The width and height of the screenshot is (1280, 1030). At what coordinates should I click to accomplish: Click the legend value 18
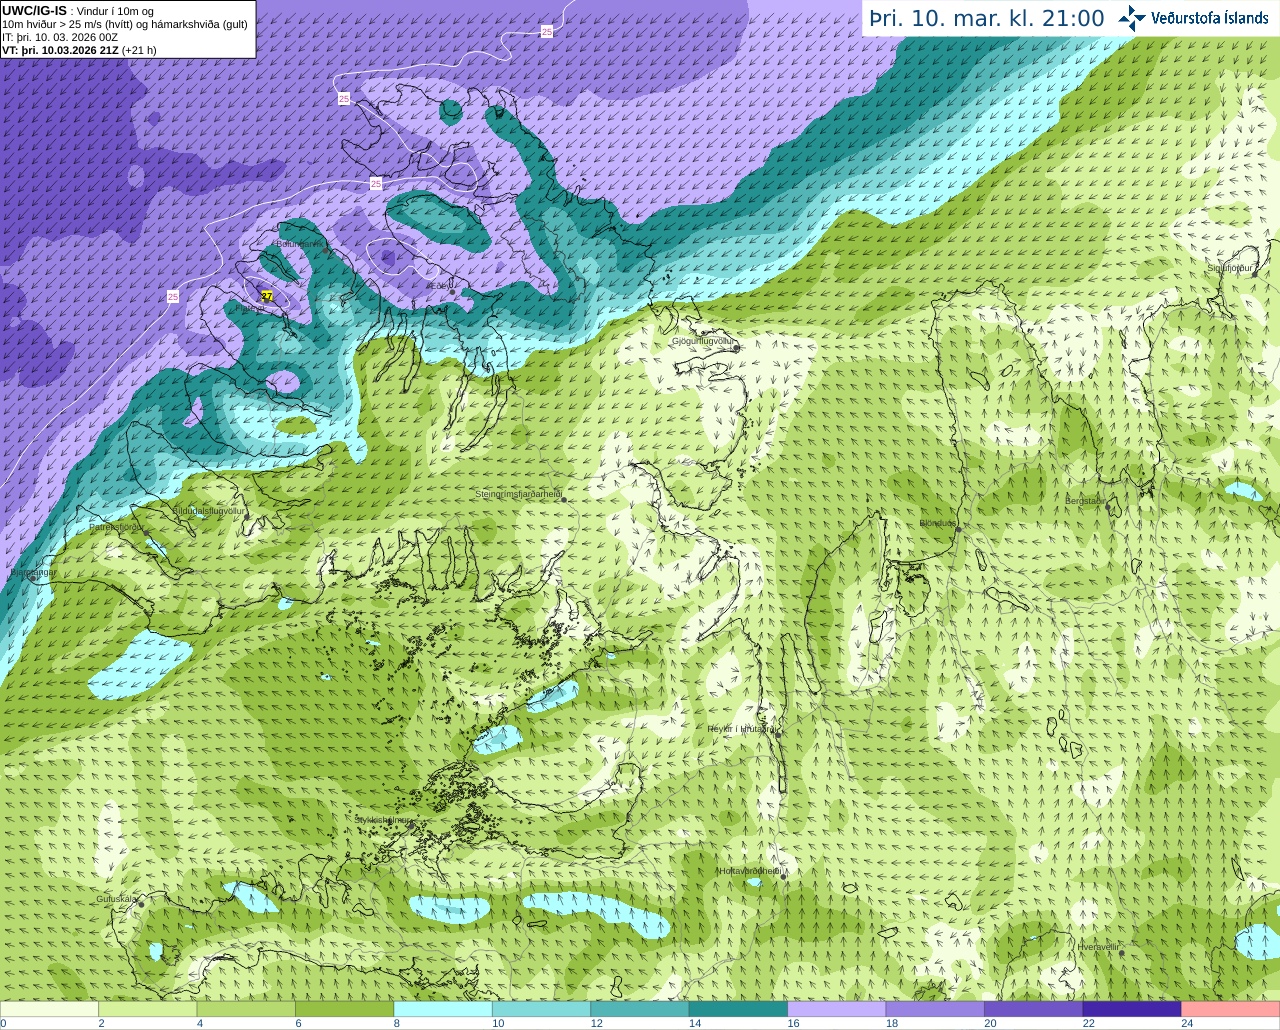point(892,1023)
